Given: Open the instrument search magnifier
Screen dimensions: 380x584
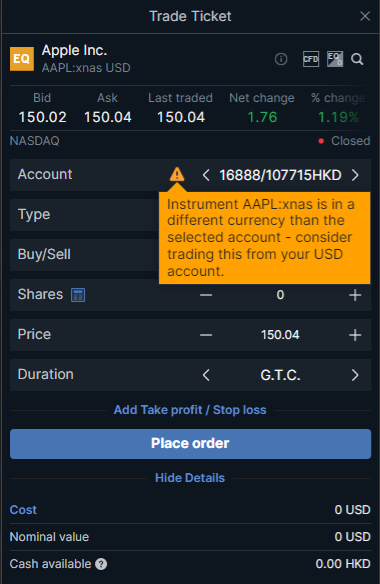Looking at the screenshot, I should (x=357, y=59).
